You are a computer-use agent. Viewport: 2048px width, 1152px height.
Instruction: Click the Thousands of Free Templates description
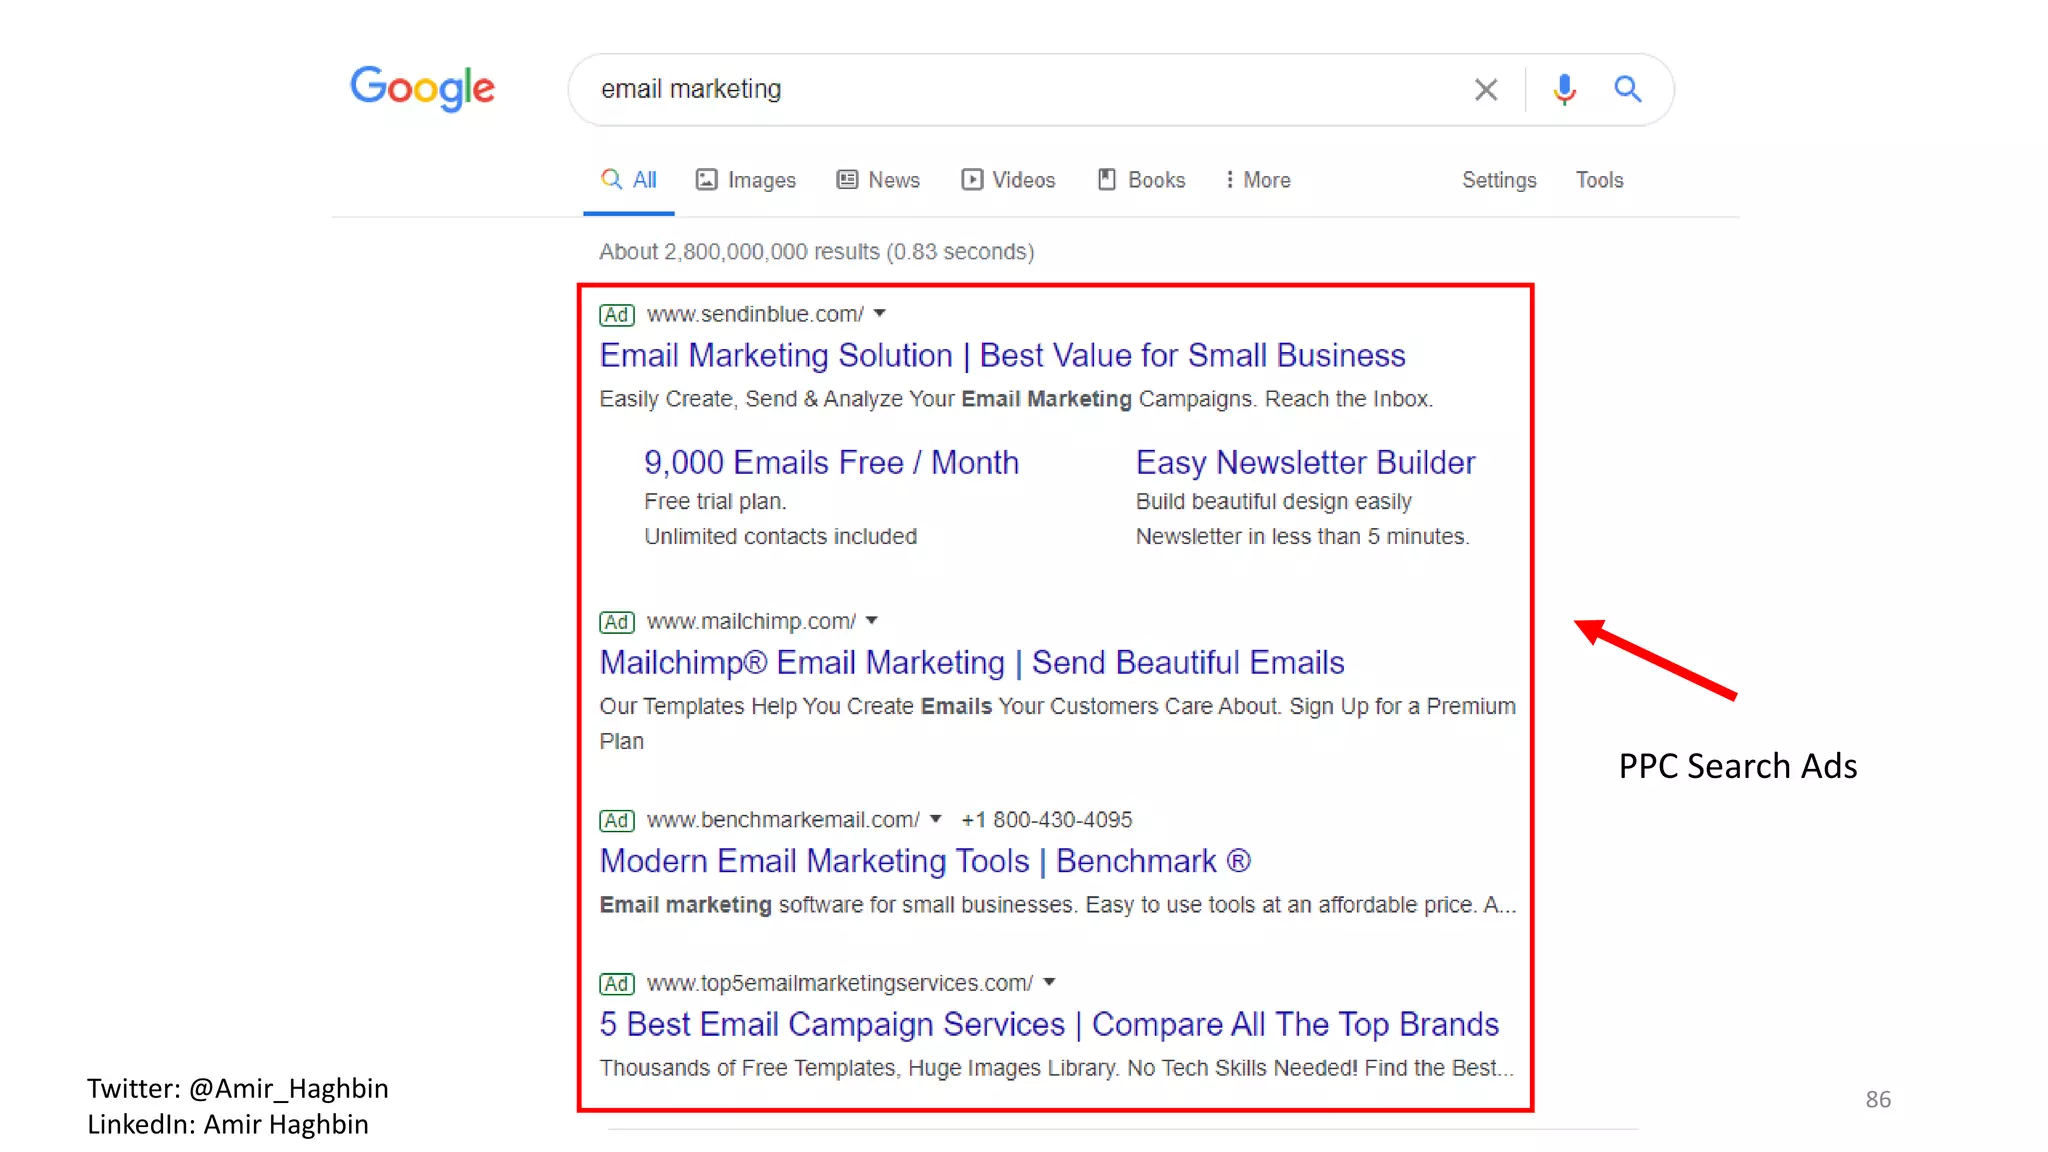coord(1057,1068)
